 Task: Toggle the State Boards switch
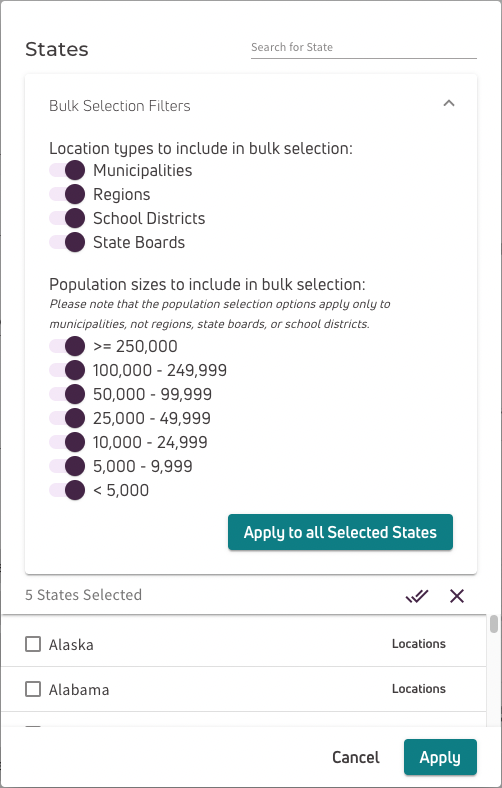[x=67, y=242]
